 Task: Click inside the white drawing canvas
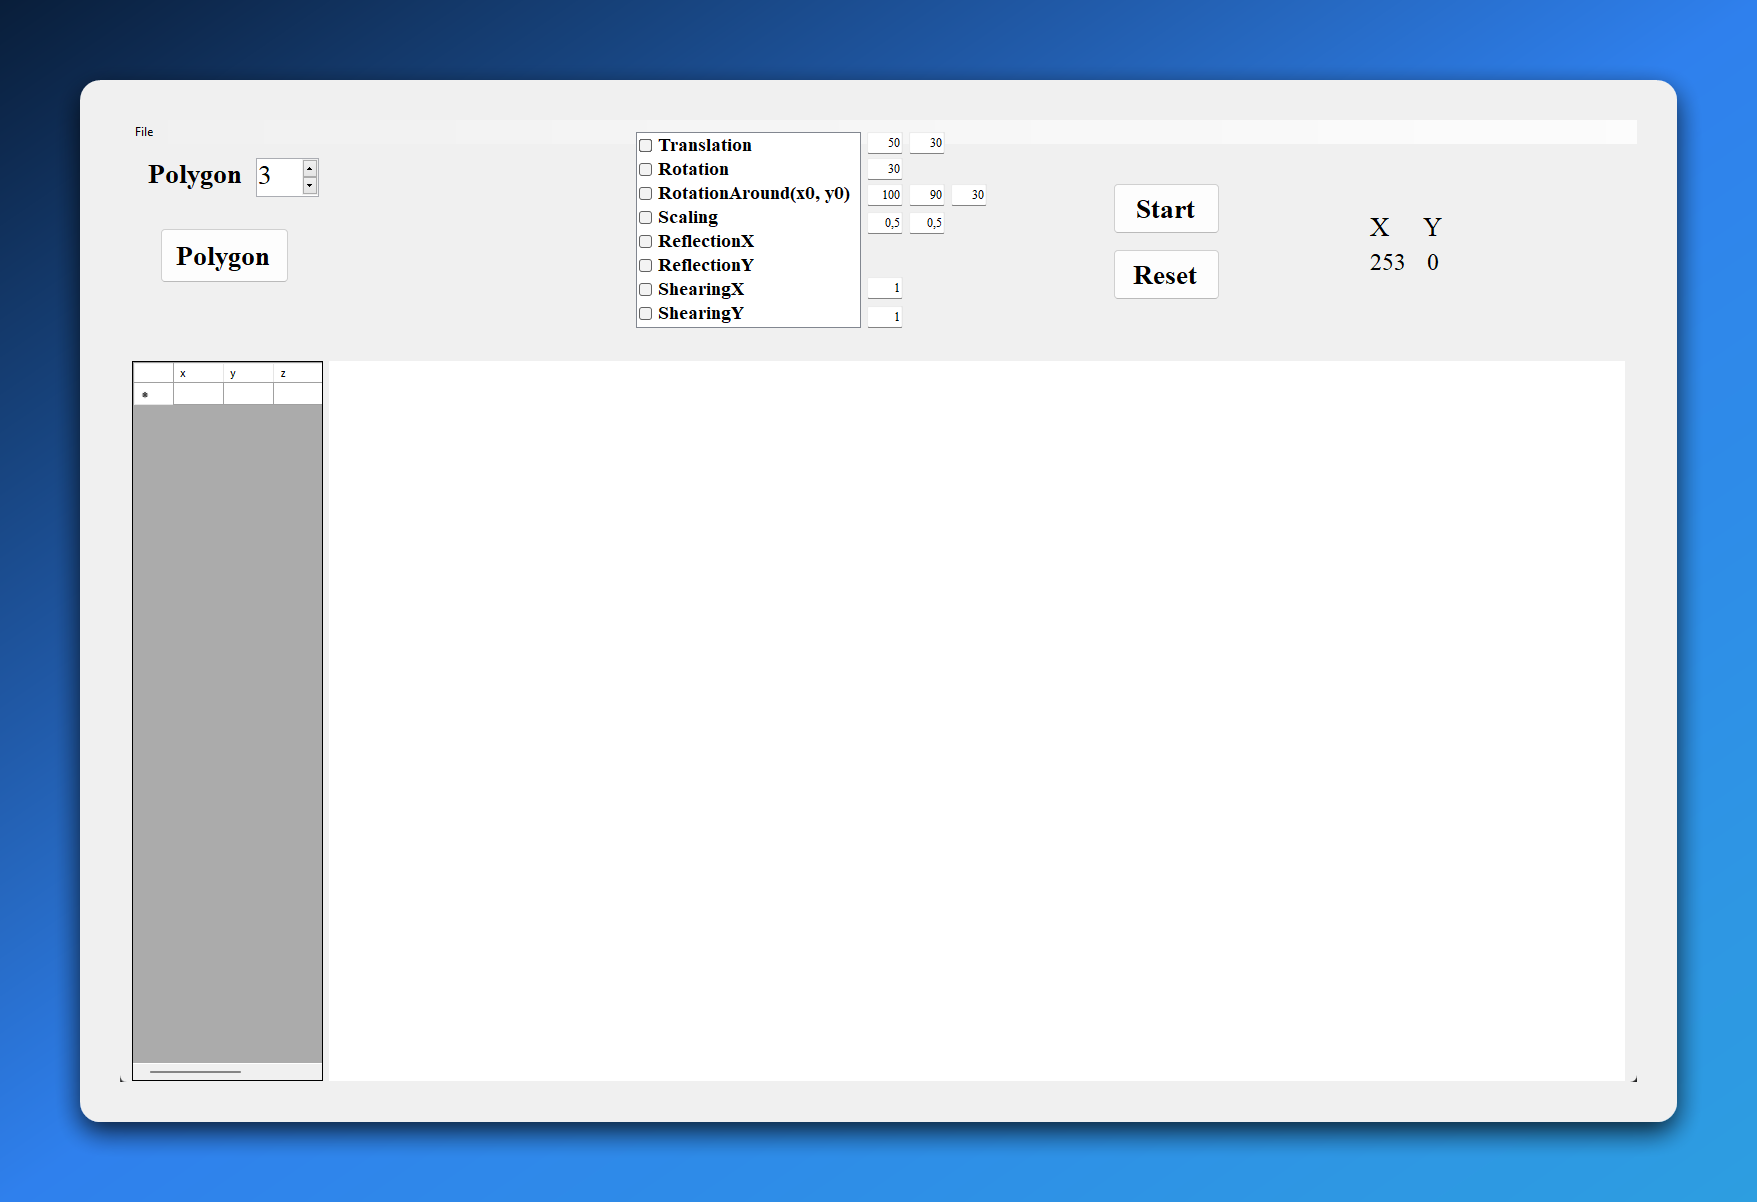coord(977,720)
